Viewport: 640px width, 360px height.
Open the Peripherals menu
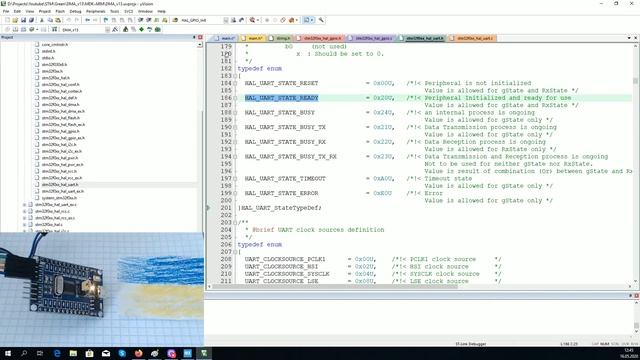96,11
